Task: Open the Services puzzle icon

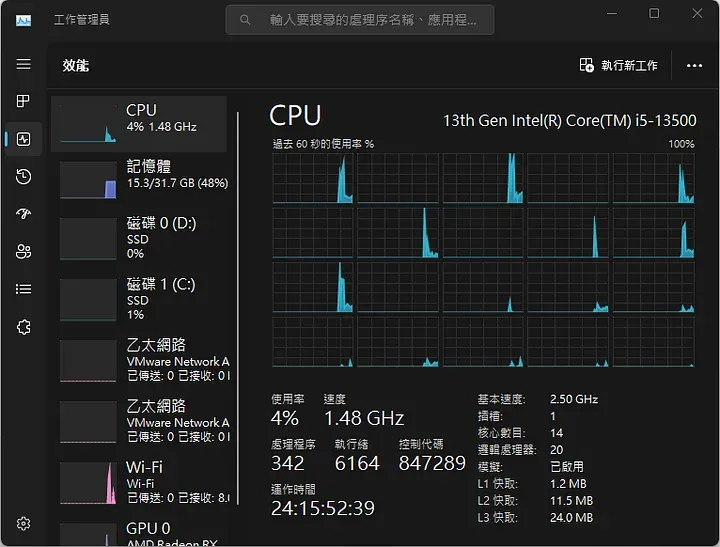Action: (x=23, y=327)
